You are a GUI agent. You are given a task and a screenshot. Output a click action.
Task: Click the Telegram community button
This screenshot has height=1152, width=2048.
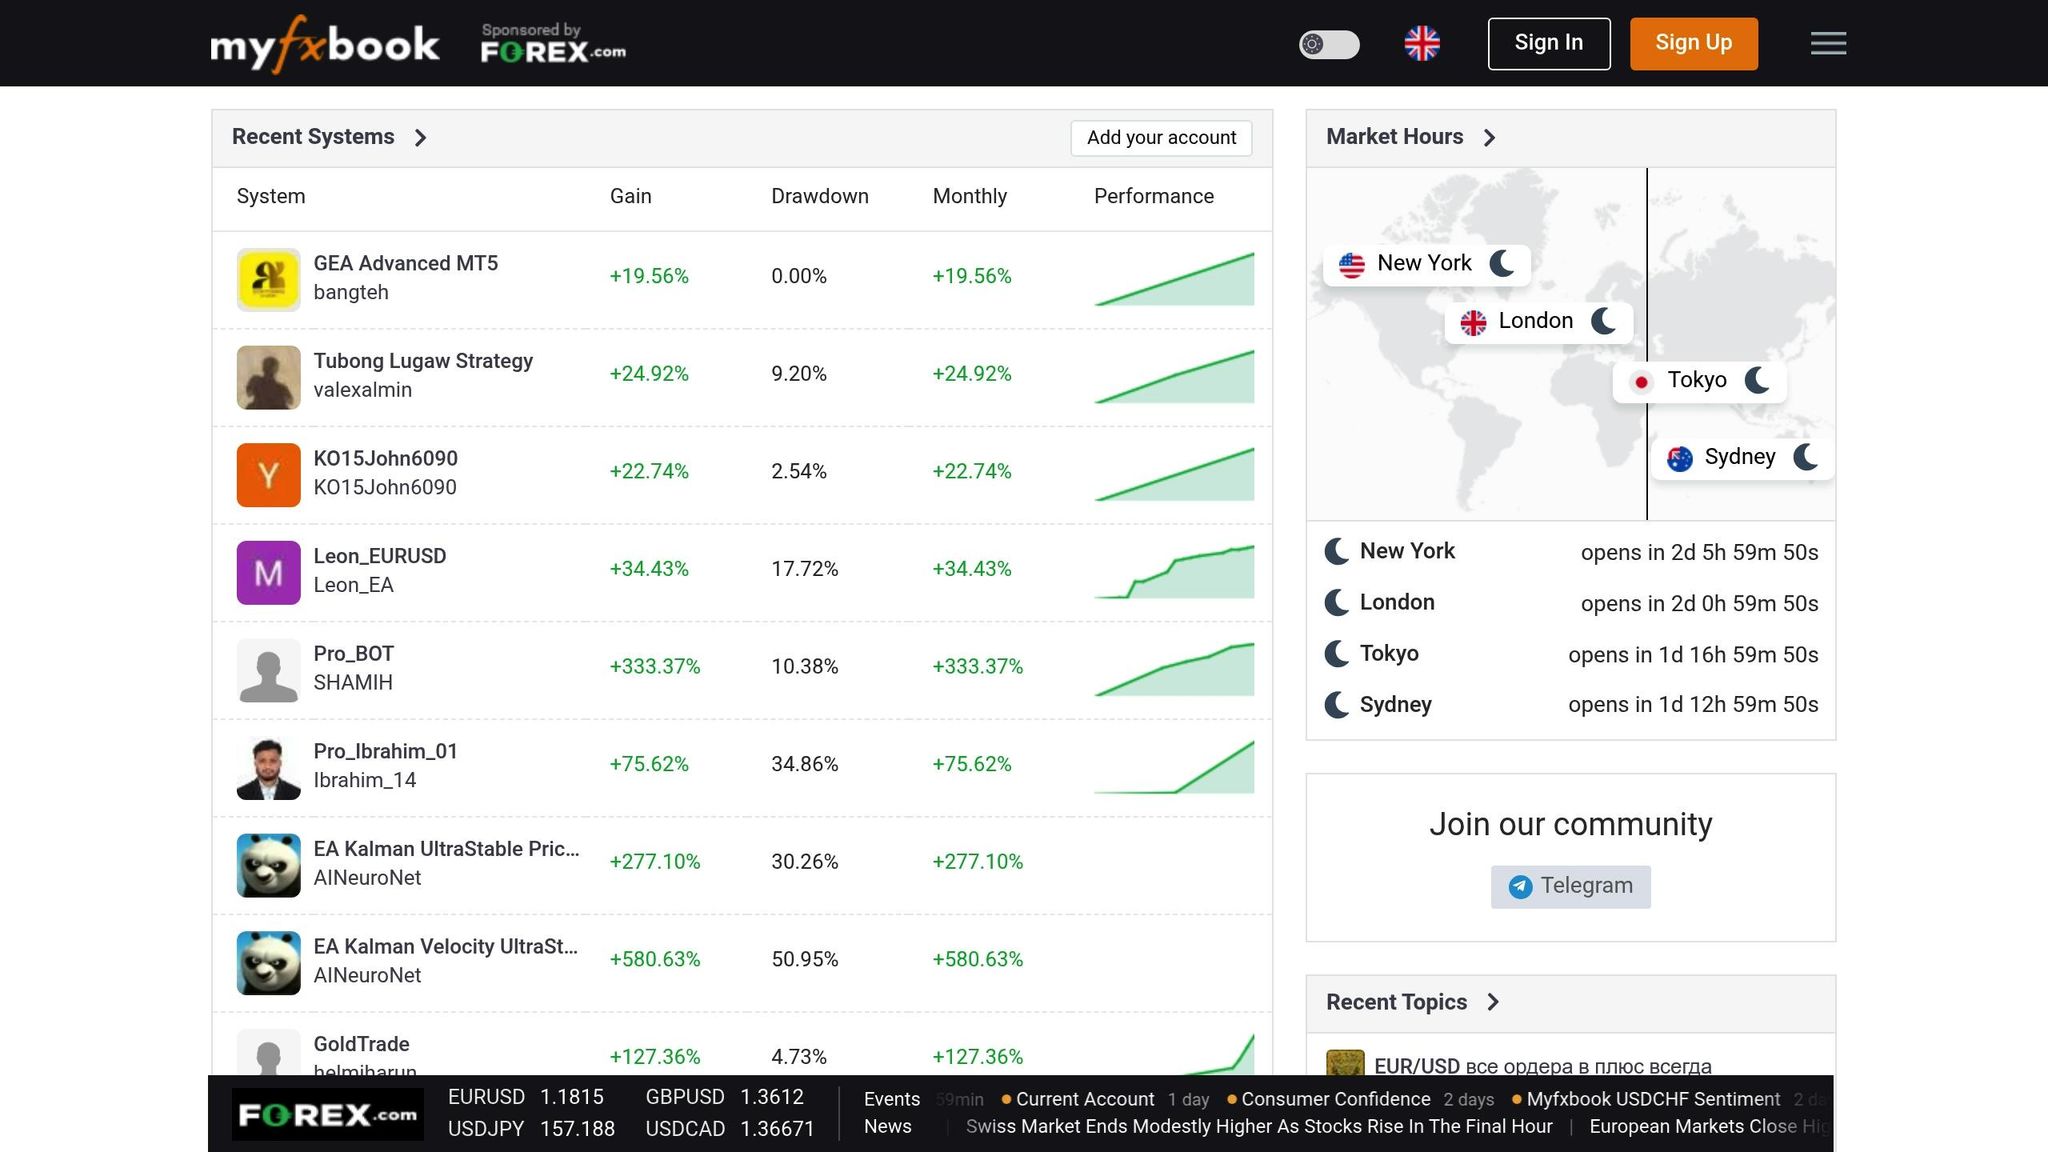pyautogui.click(x=1570, y=886)
